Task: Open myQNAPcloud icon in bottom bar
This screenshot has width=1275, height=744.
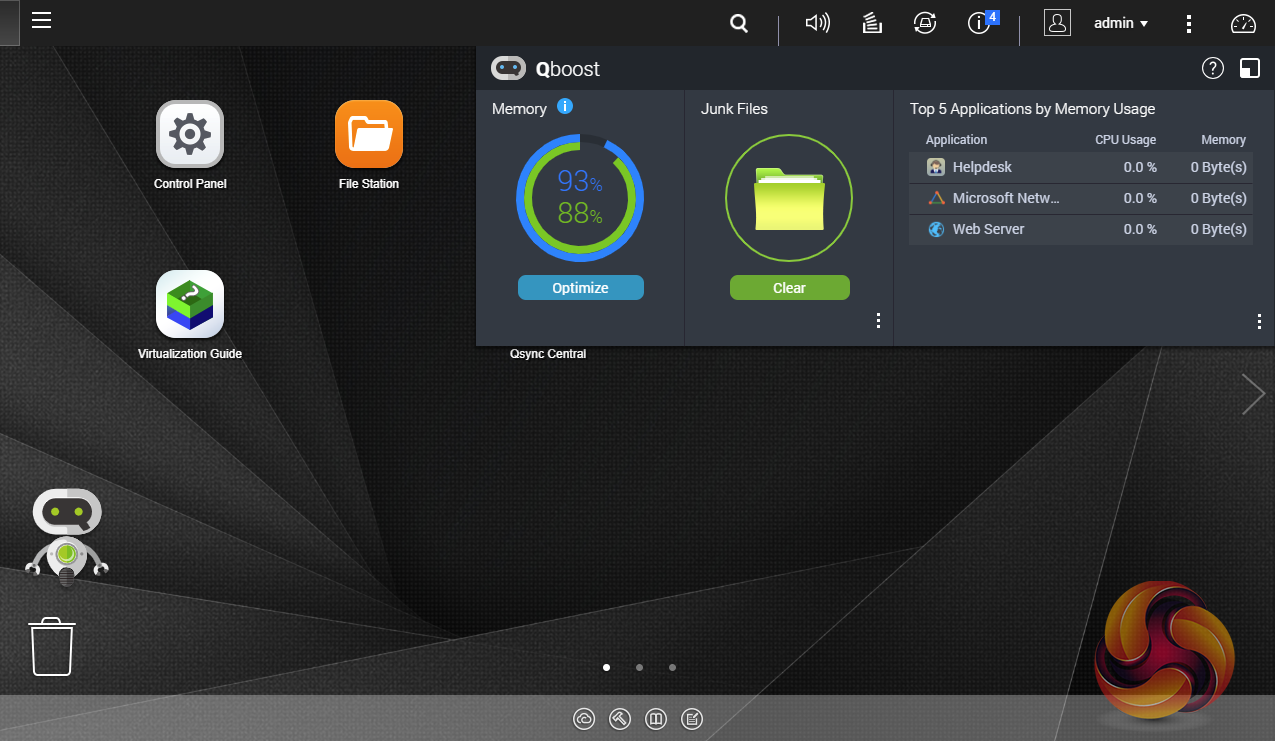Action: pos(585,719)
